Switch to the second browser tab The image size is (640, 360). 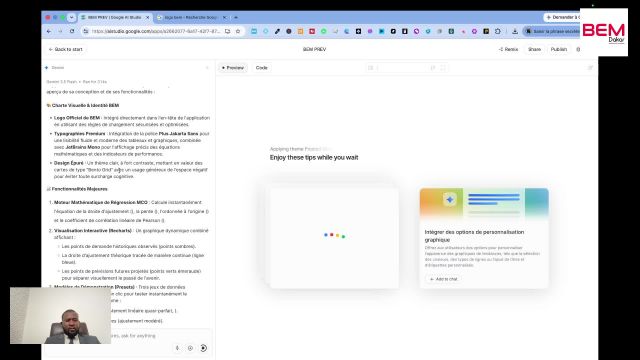(x=190, y=18)
